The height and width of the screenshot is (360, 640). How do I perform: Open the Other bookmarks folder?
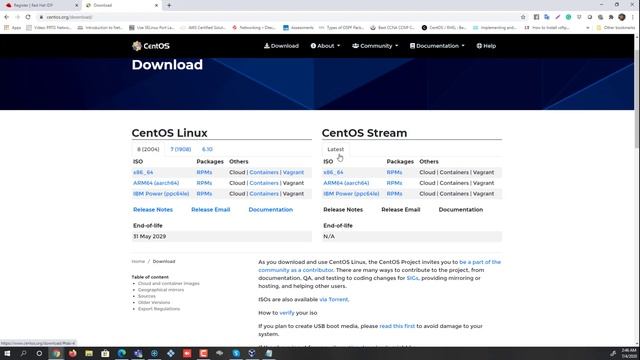pyautogui.click(x=616, y=28)
